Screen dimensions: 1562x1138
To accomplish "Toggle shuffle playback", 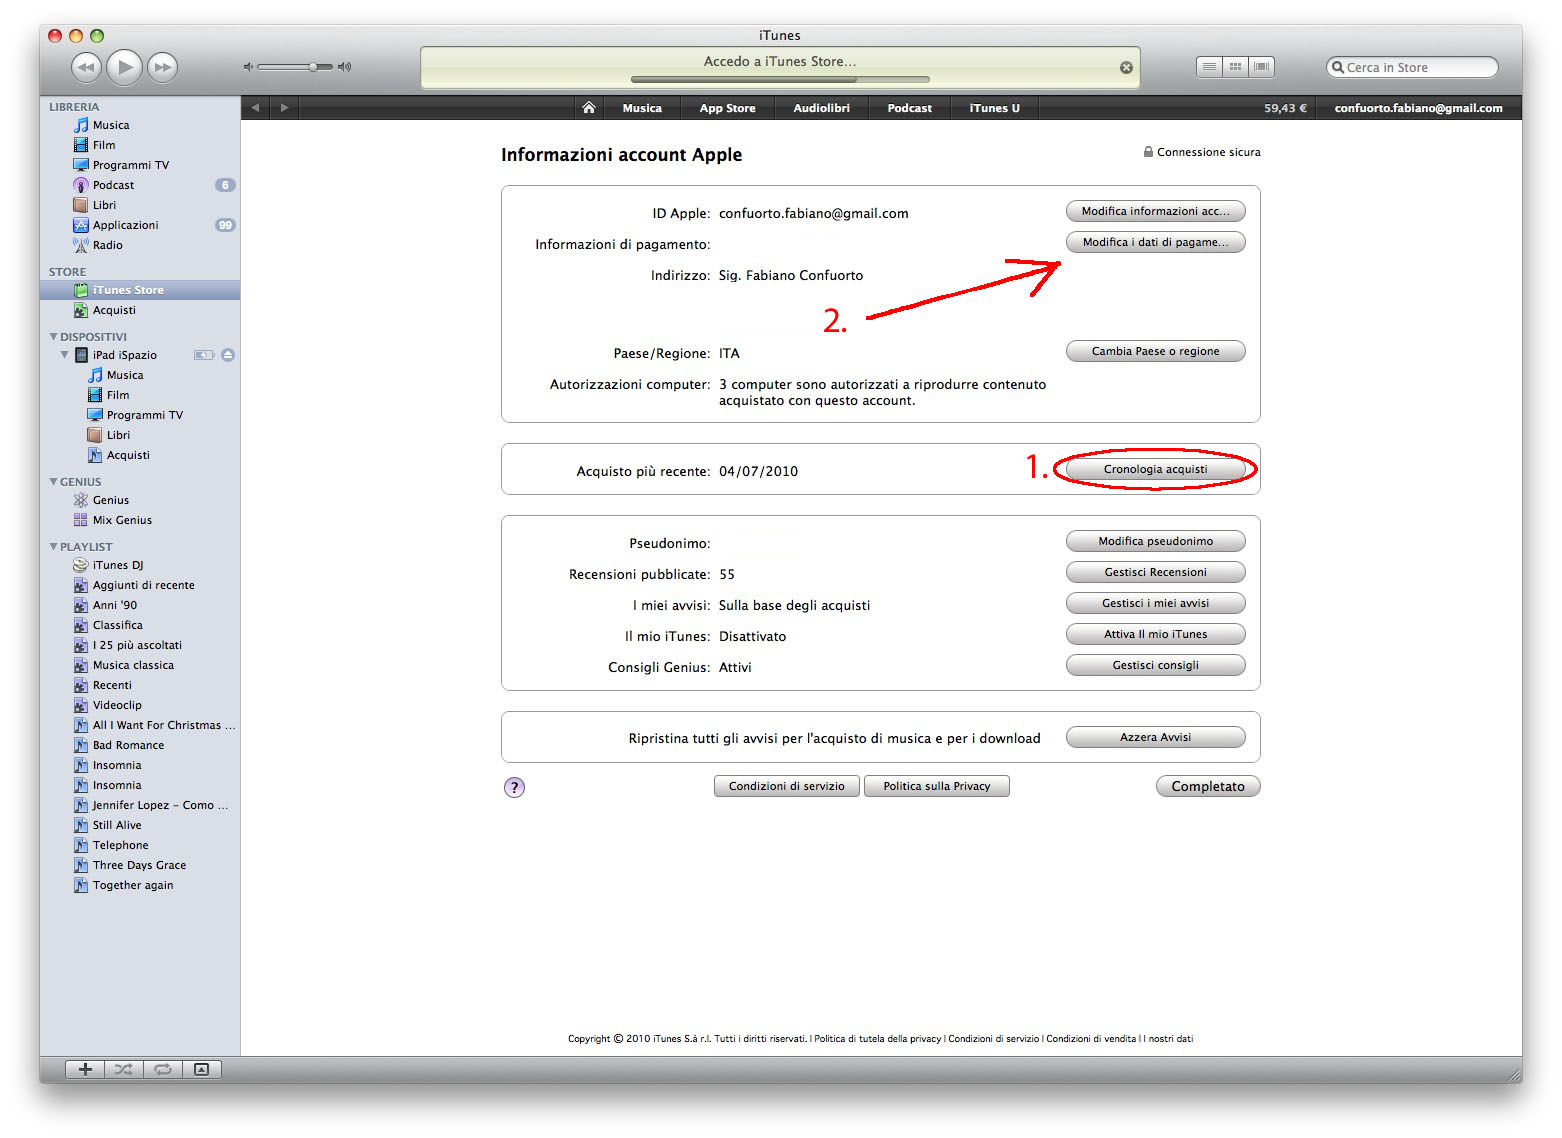I will click(124, 1069).
